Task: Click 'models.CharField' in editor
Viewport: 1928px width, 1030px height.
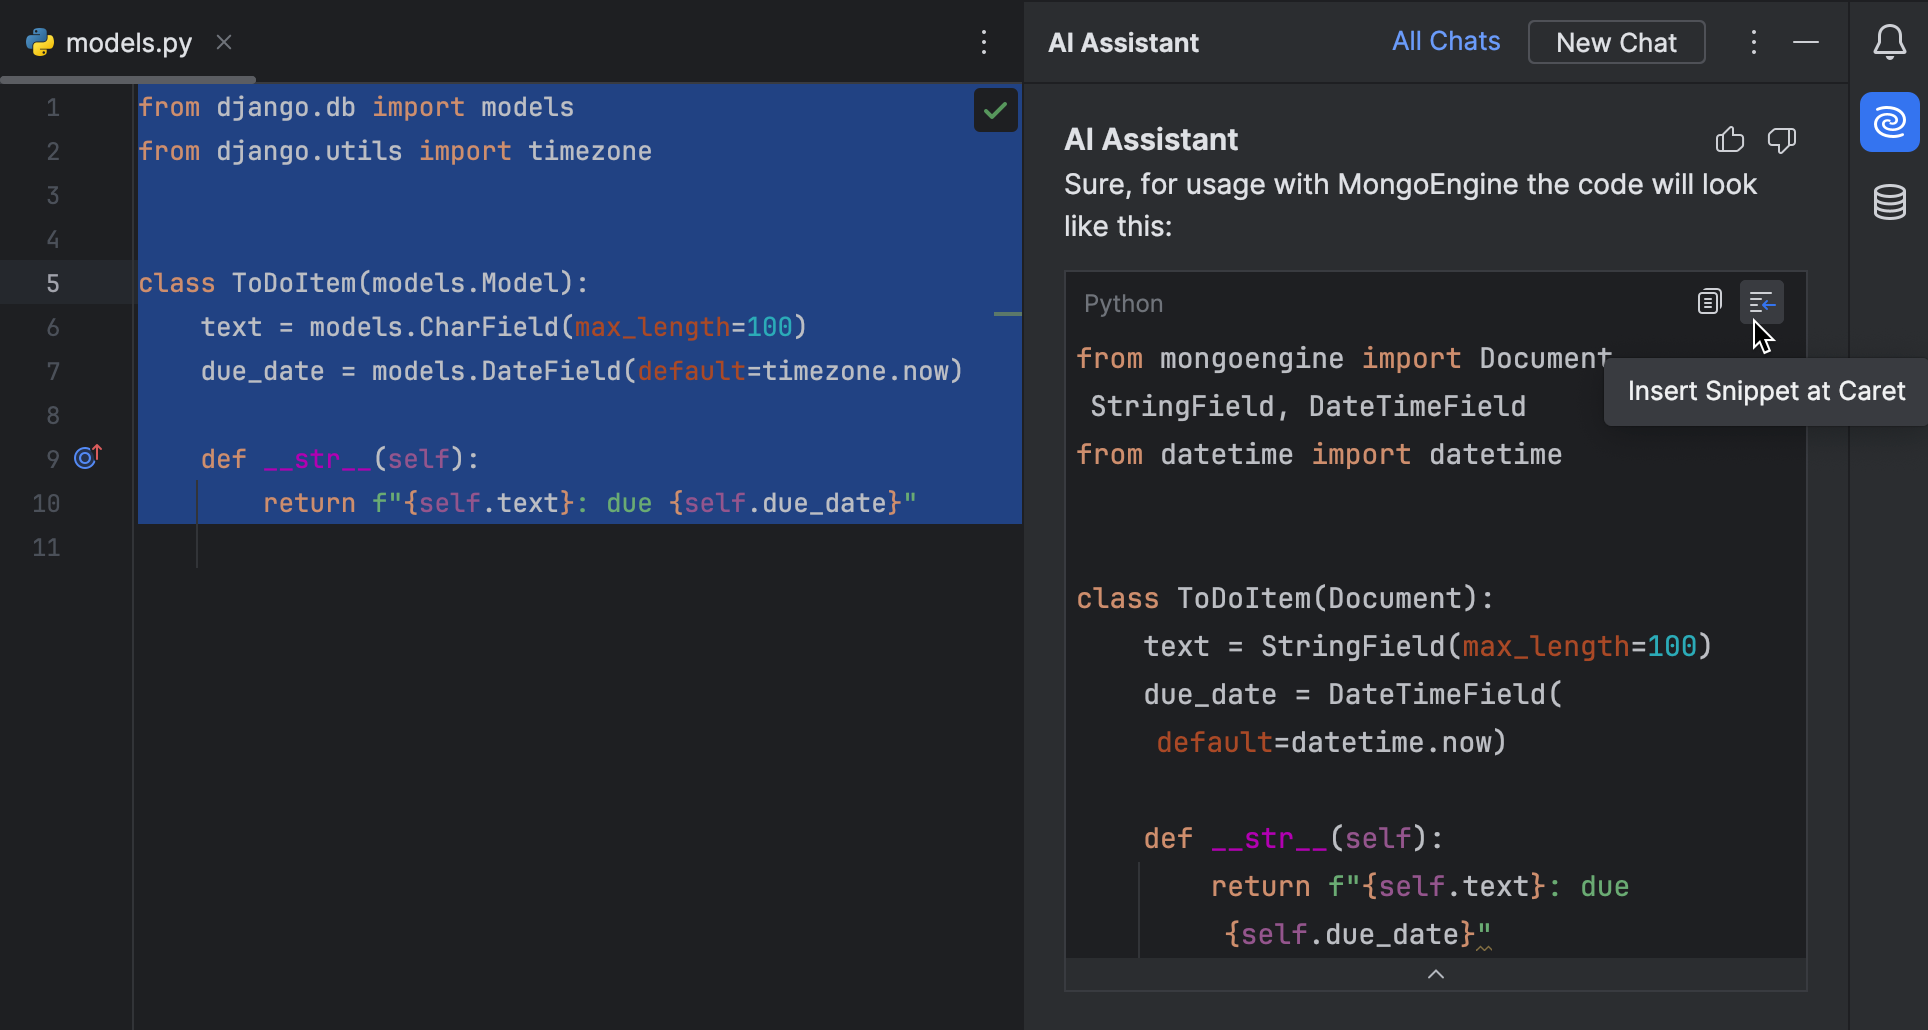Action: (x=433, y=327)
